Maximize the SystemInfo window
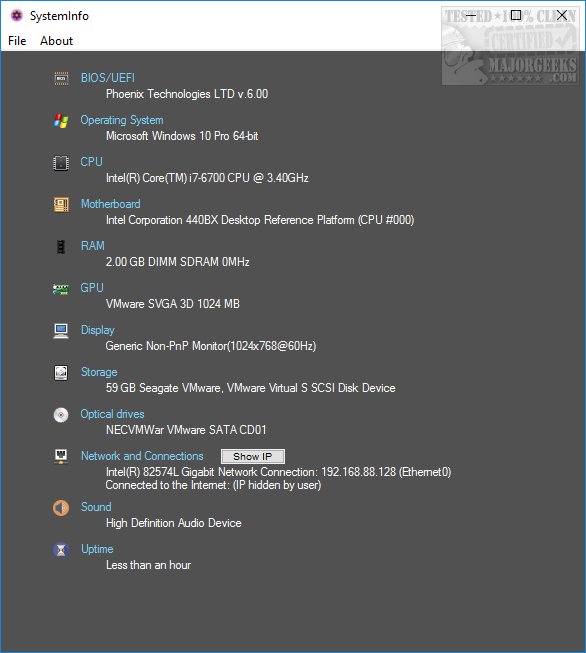The width and height of the screenshot is (586, 653). [516, 16]
